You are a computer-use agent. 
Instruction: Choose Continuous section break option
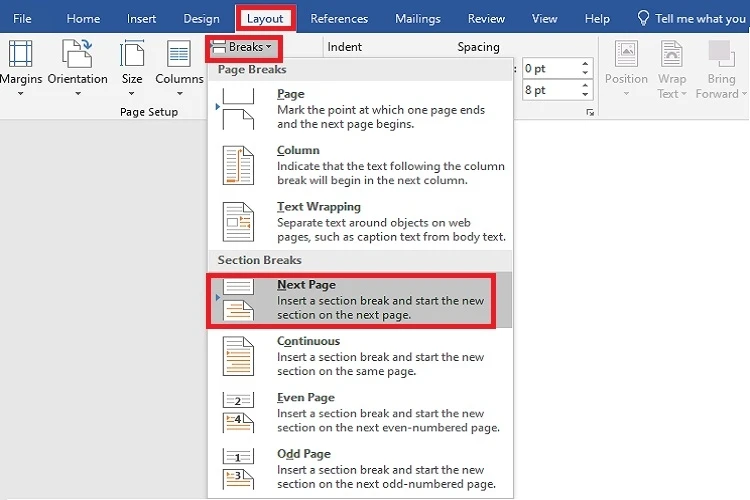pyautogui.click(x=360, y=355)
